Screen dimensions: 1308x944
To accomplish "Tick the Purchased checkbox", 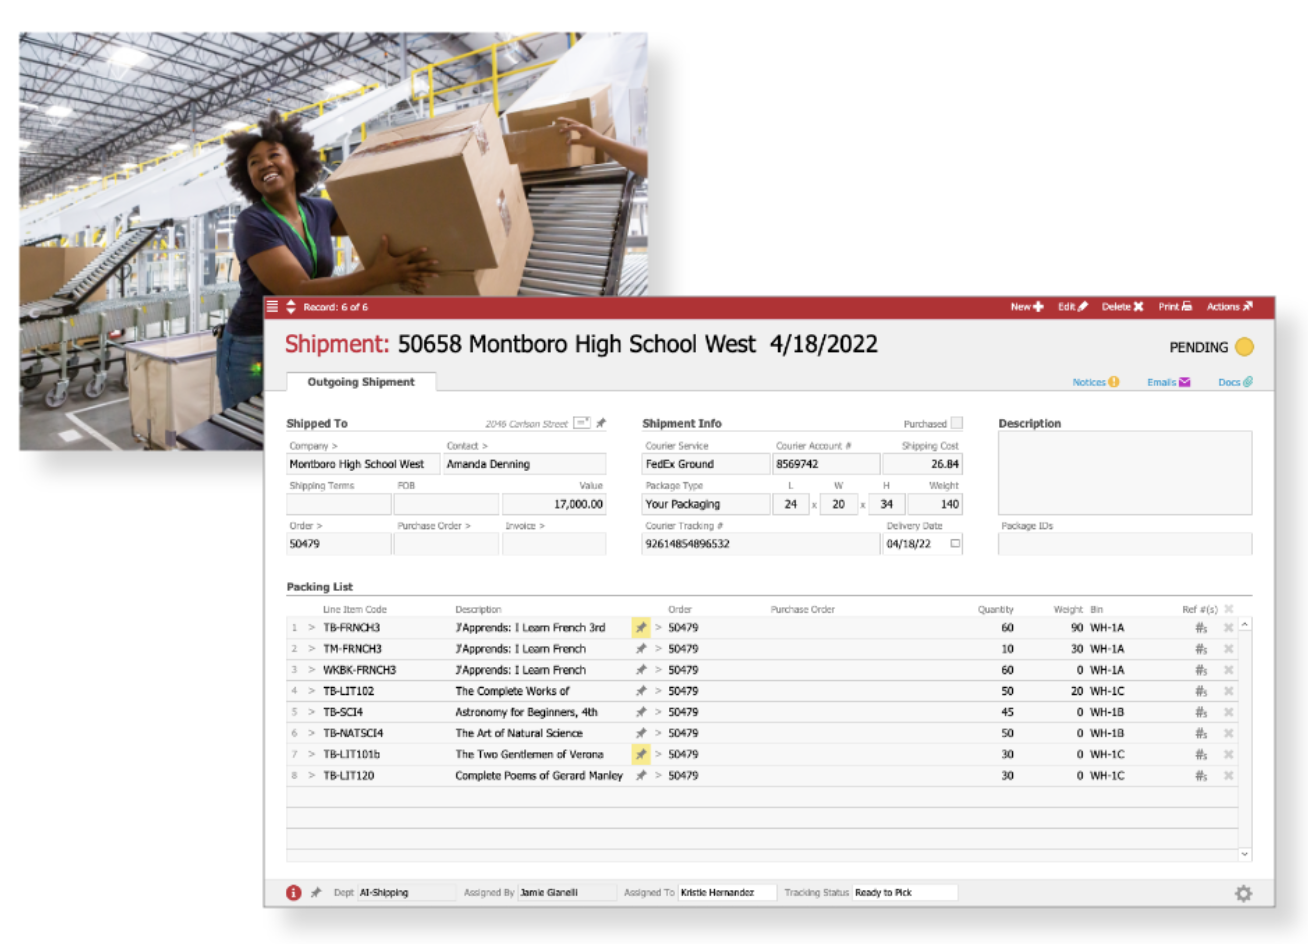I will (957, 423).
